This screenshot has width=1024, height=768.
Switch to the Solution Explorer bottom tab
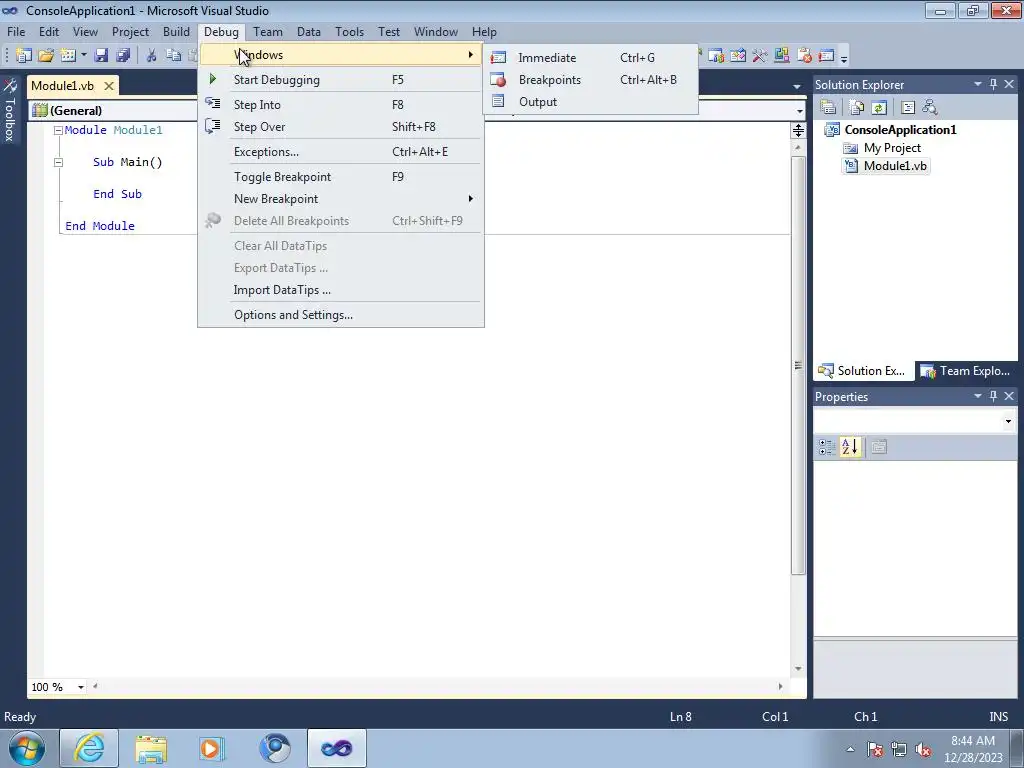(x=863, y=371)
